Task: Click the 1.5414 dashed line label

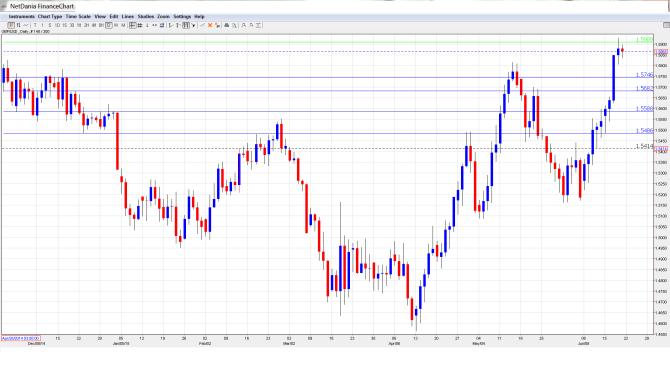Action: pyautogui.click(x=644, y=146)
